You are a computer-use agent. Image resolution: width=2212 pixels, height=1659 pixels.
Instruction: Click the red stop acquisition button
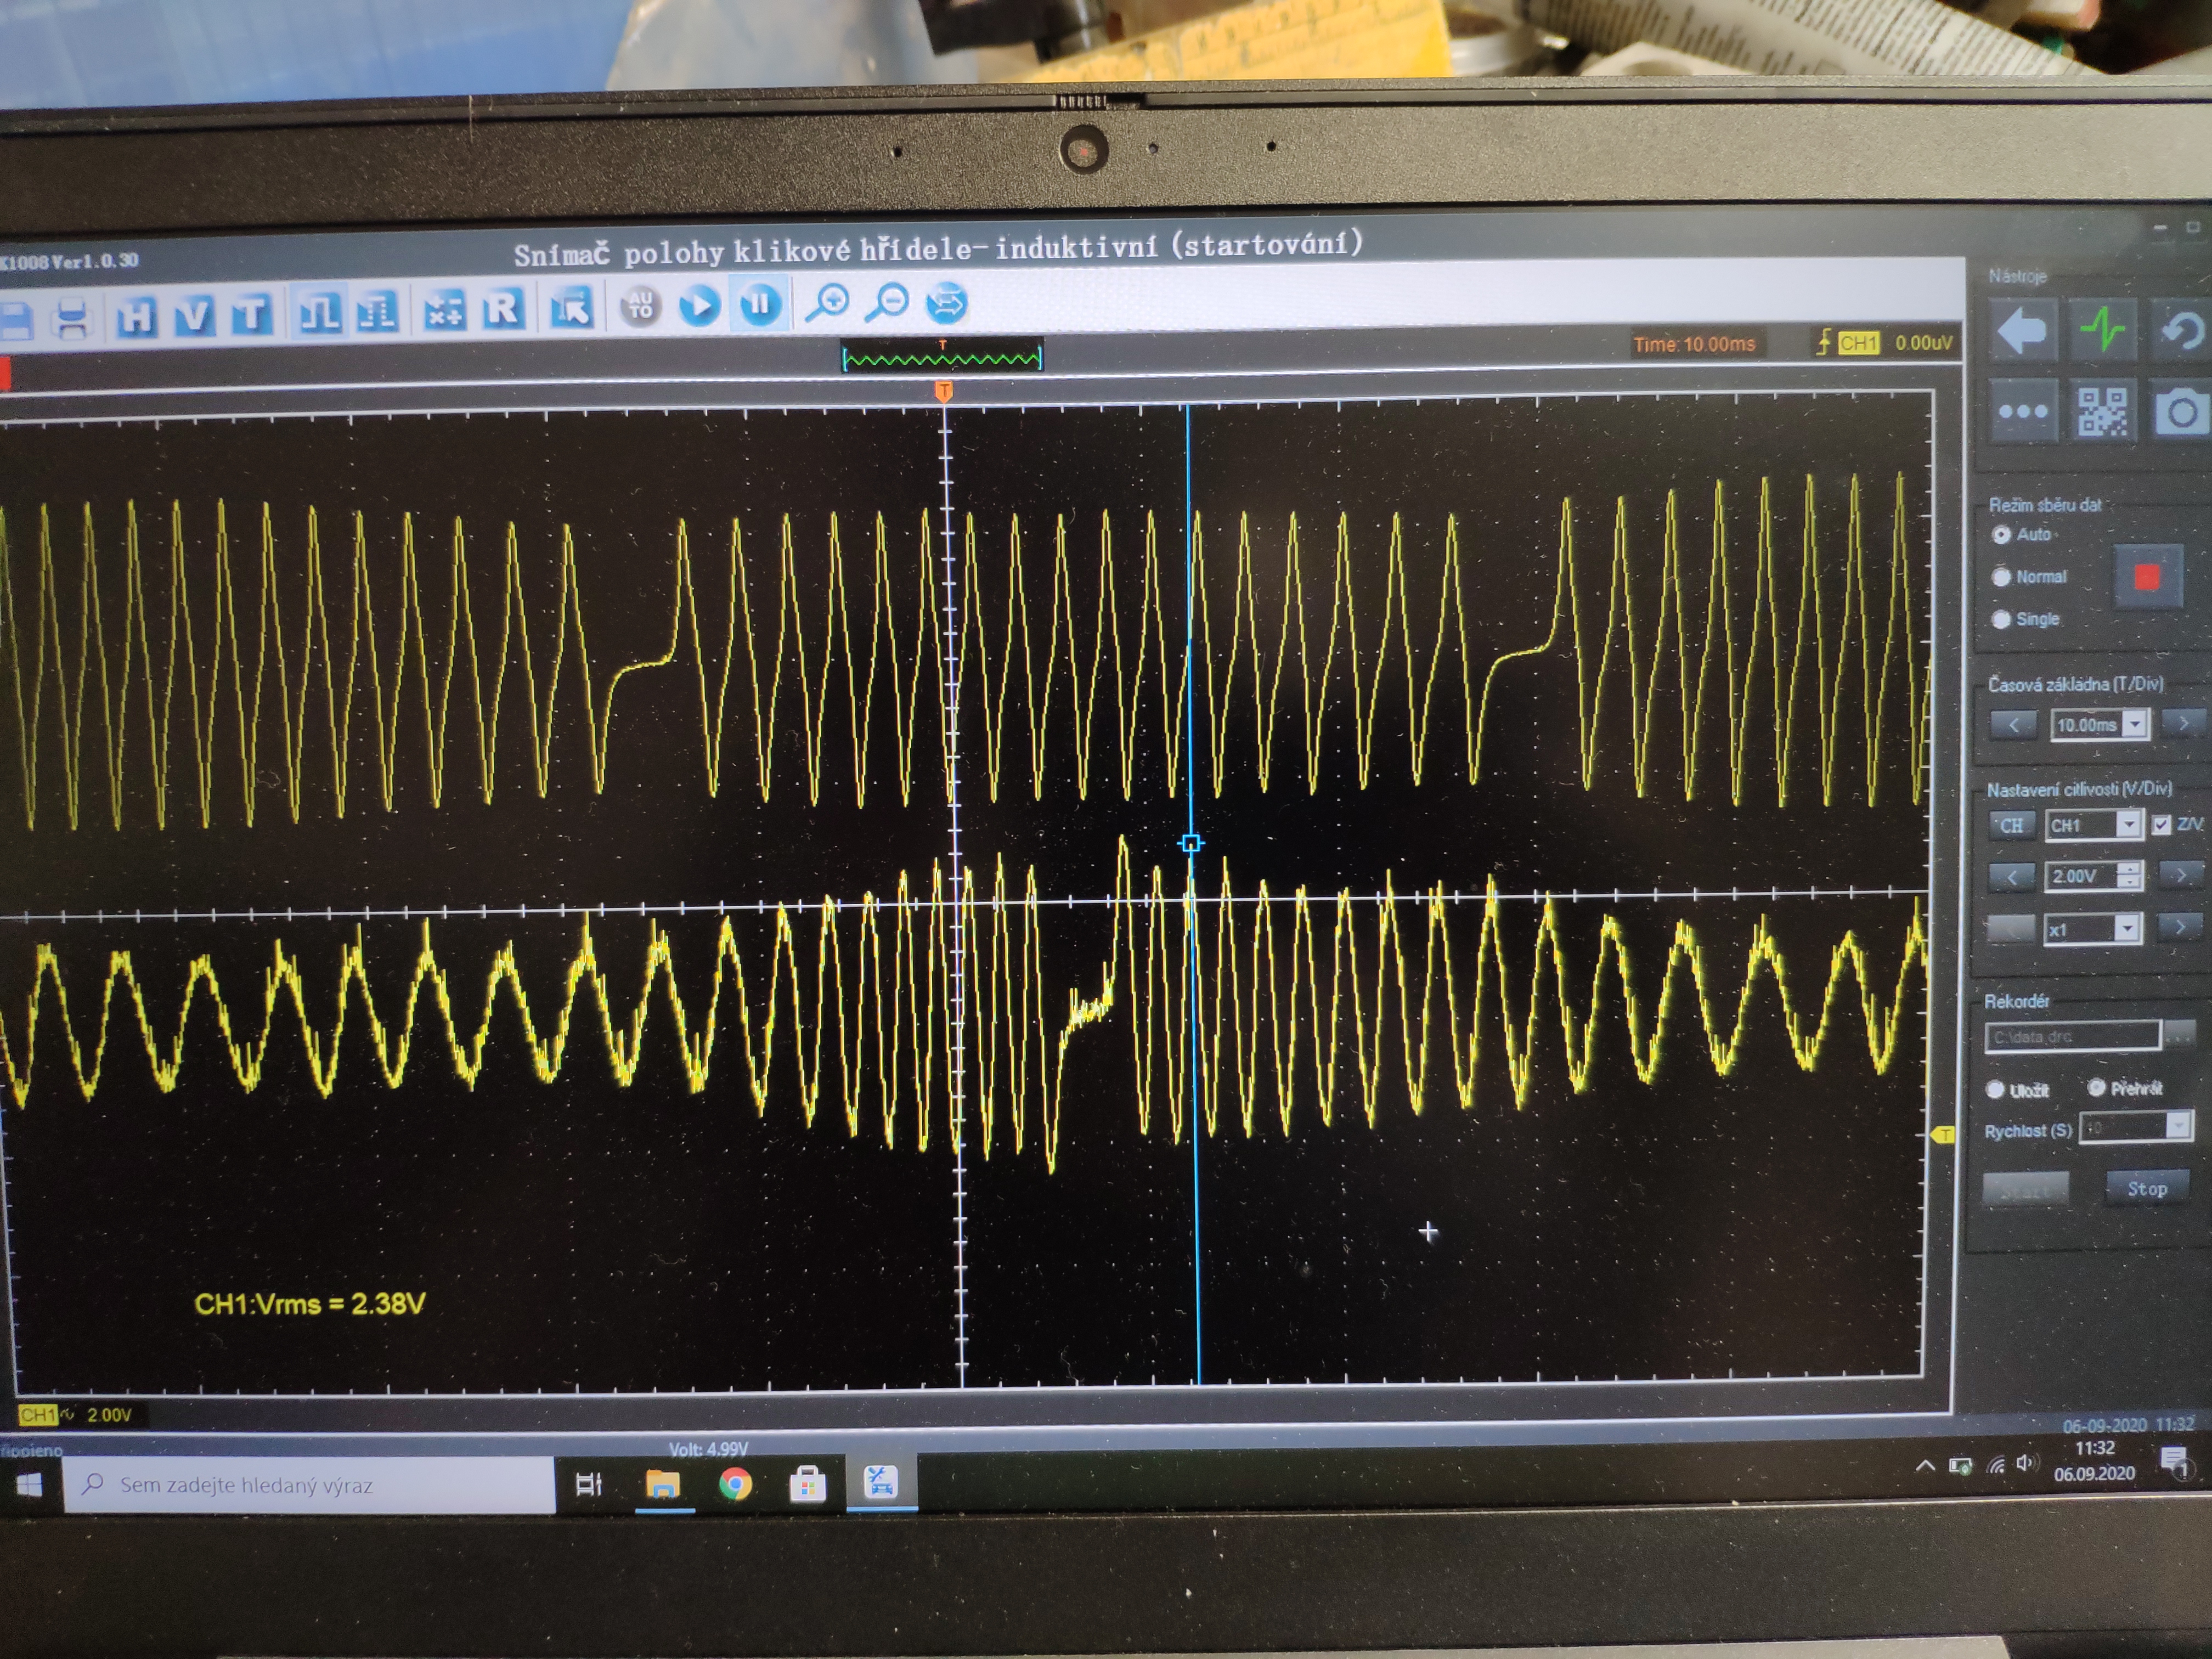point(2146,577)
